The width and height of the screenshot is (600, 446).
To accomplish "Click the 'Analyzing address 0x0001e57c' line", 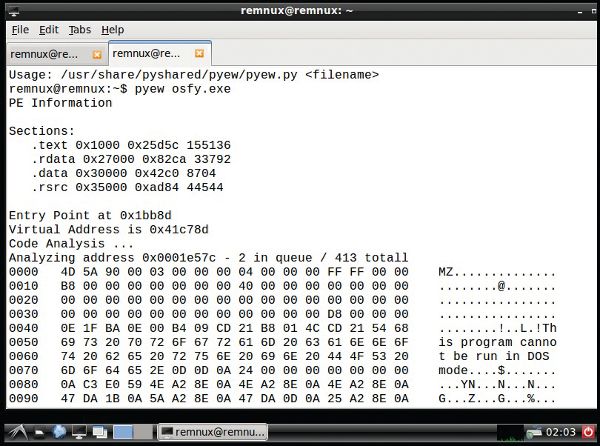I will point(209,258).
